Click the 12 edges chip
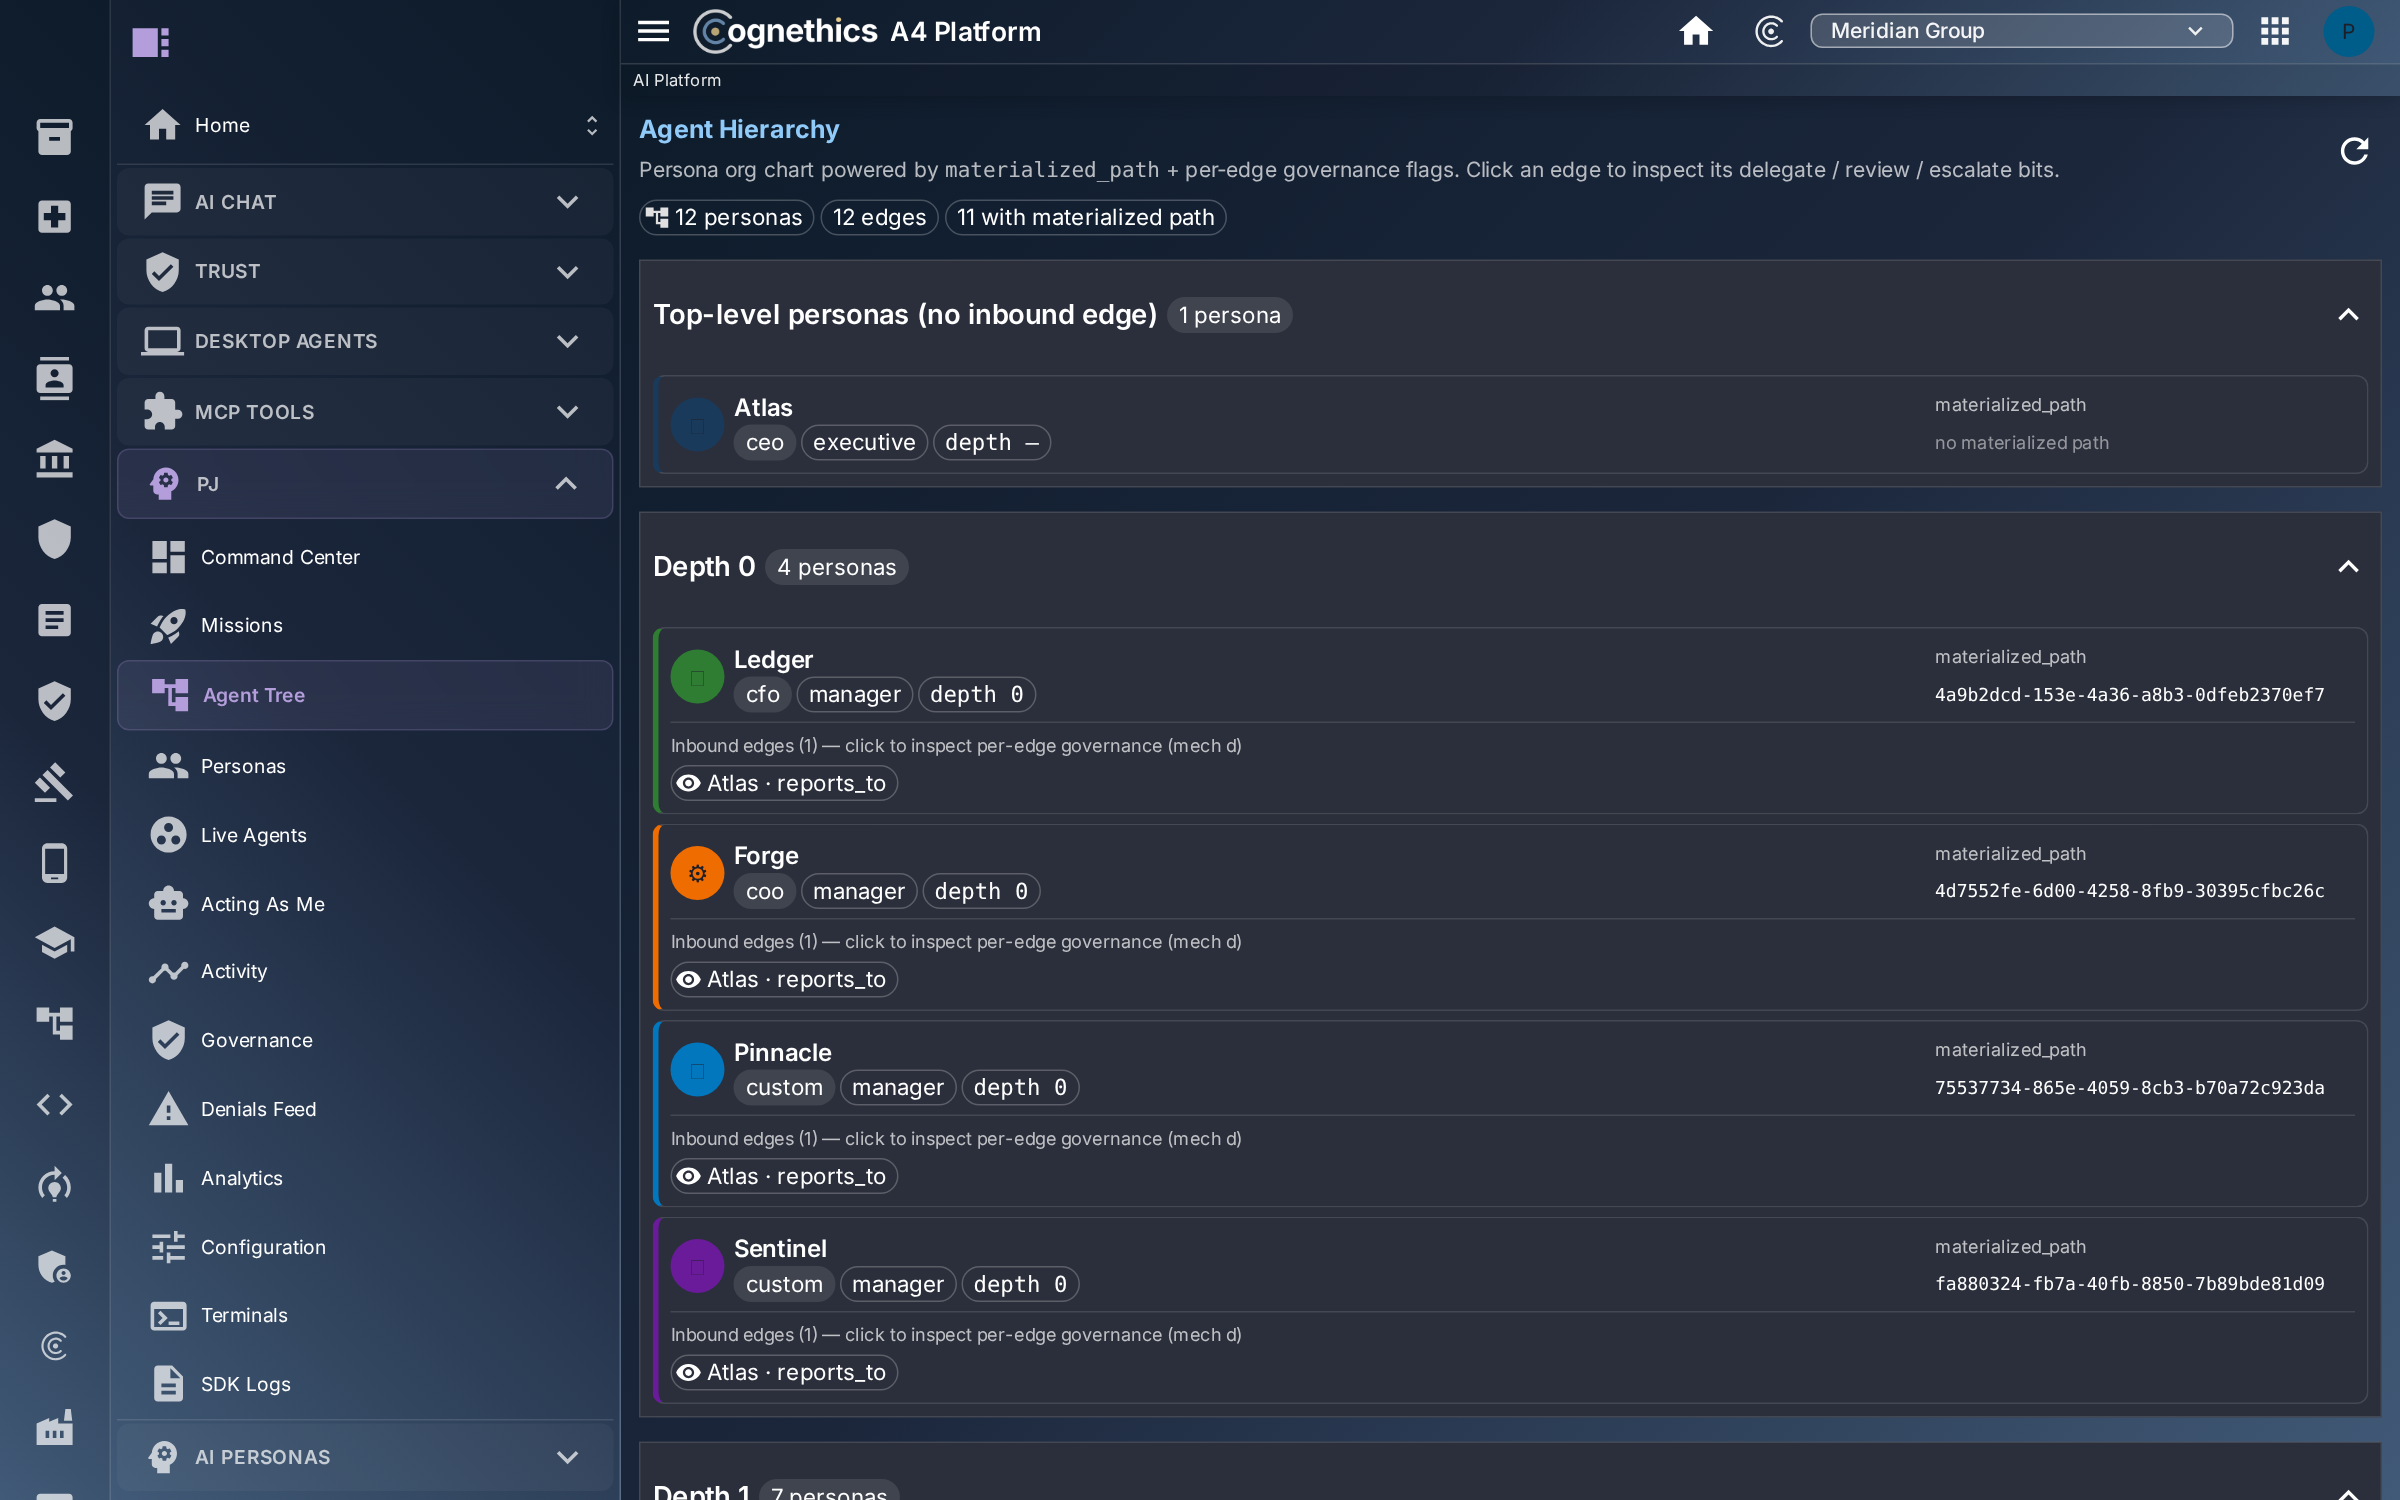 [x=879, y=217]
